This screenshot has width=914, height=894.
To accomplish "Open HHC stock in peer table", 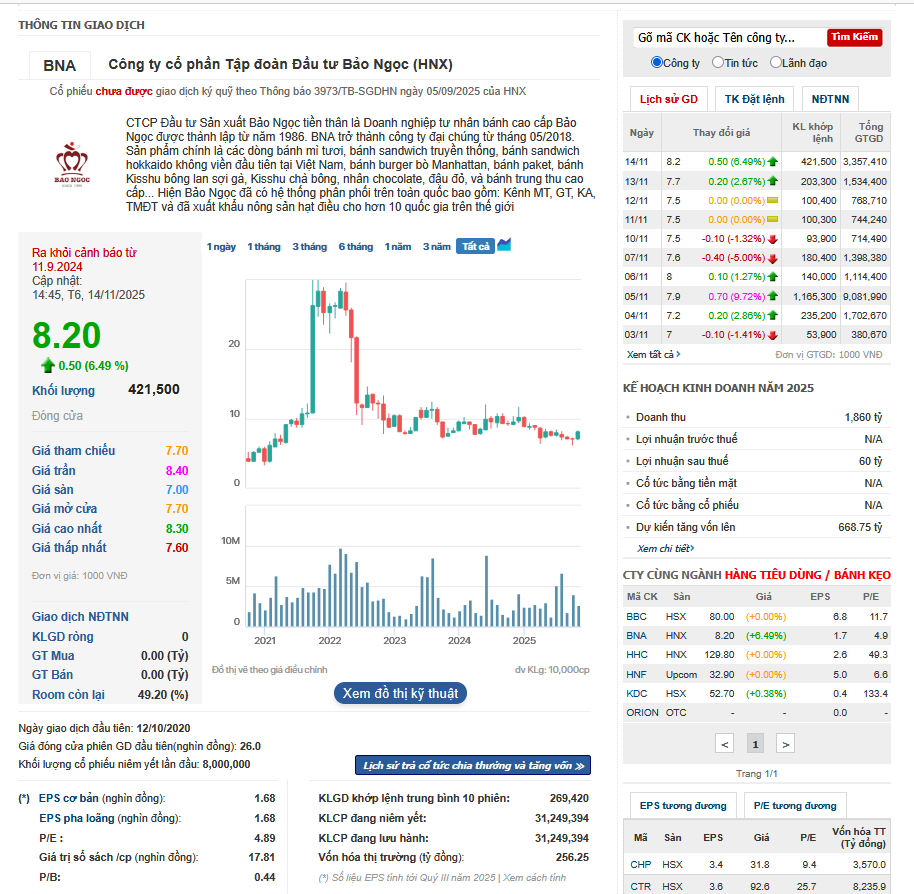I will [637, 655].
